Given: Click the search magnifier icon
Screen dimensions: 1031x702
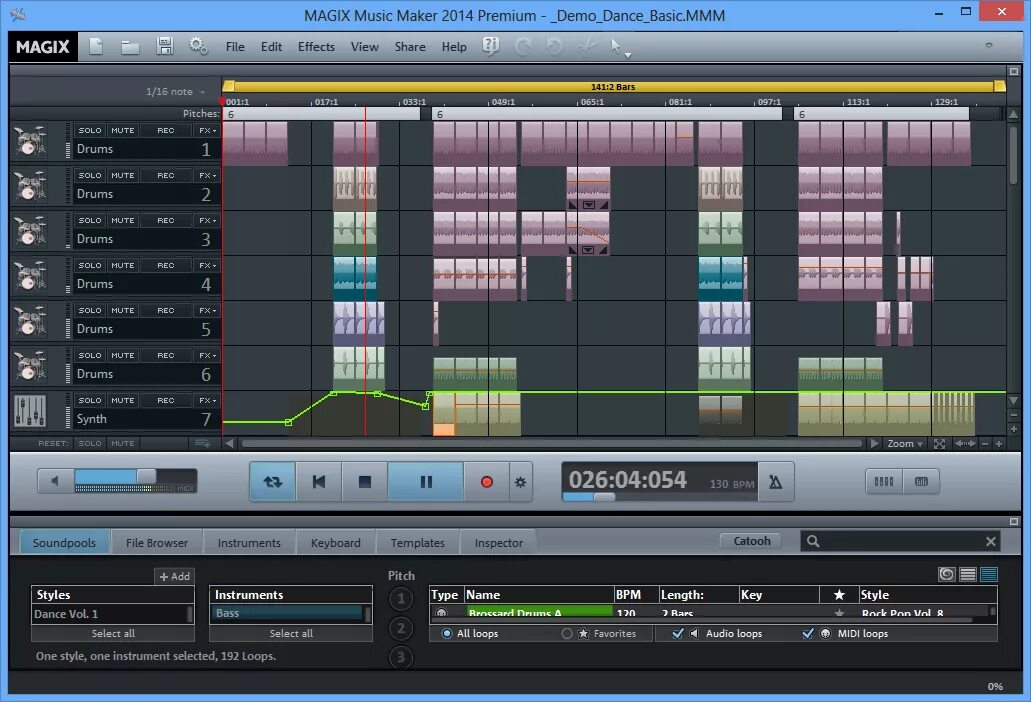Looking at the screenshot, I should click(813, 541).
